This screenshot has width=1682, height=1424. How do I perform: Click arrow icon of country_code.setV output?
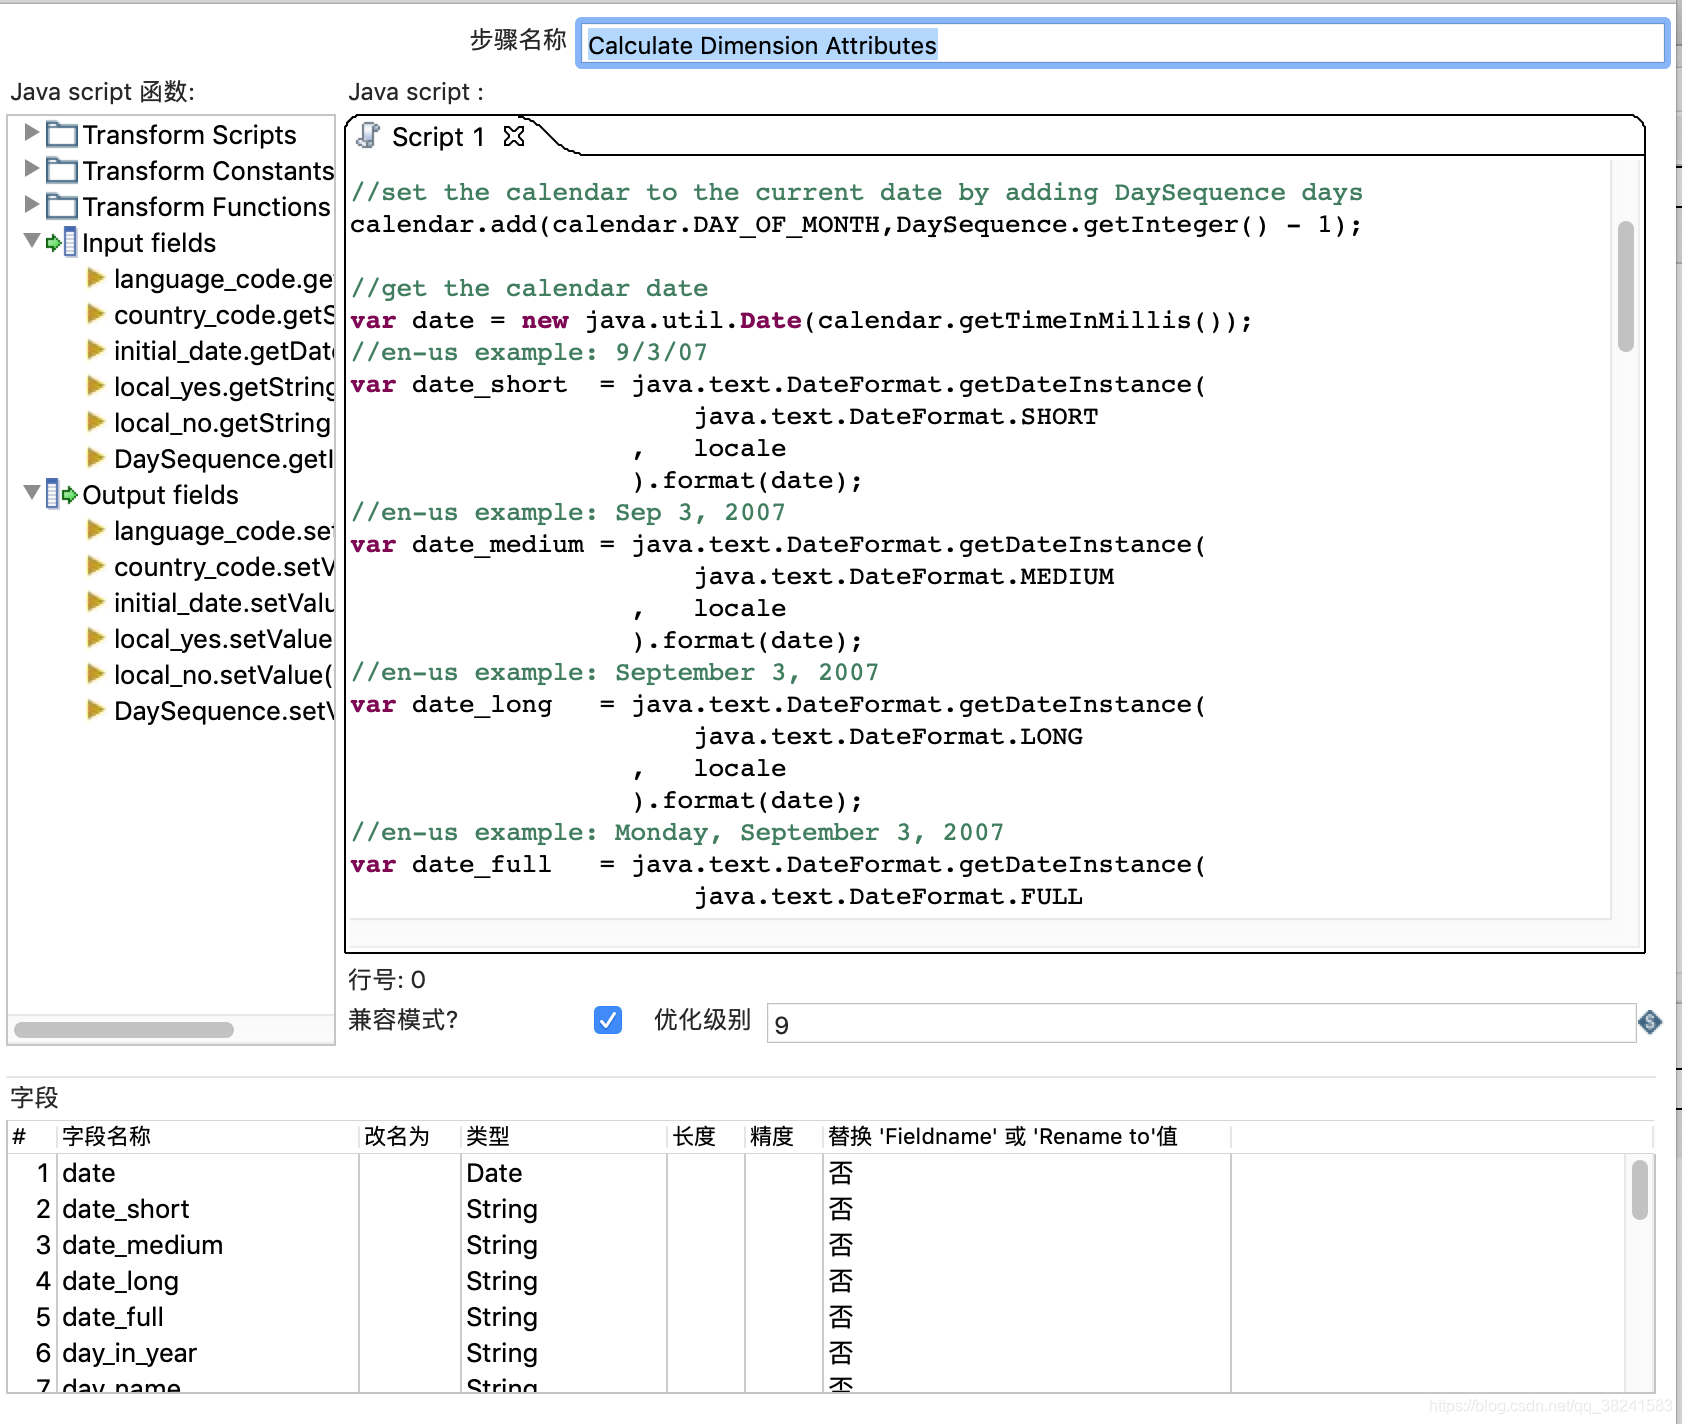click(x=96, y=565)
